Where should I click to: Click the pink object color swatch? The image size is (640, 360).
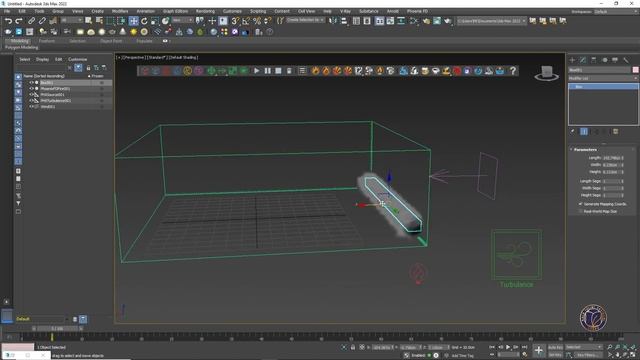(635, 70)
